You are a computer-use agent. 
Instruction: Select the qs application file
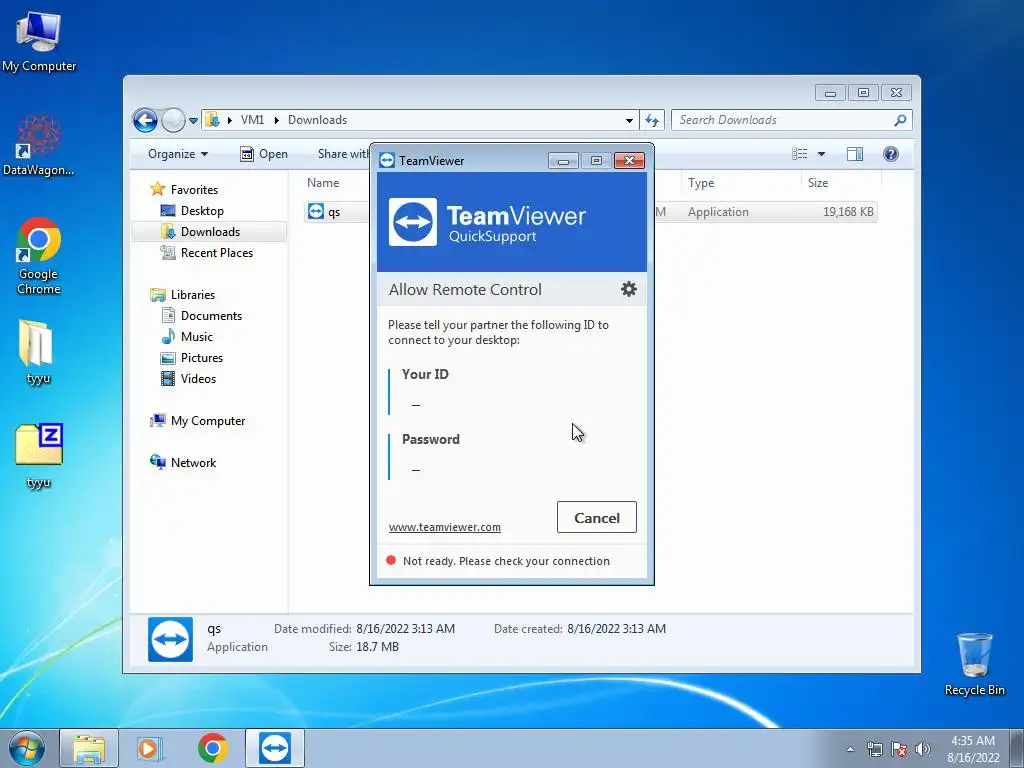333,212
